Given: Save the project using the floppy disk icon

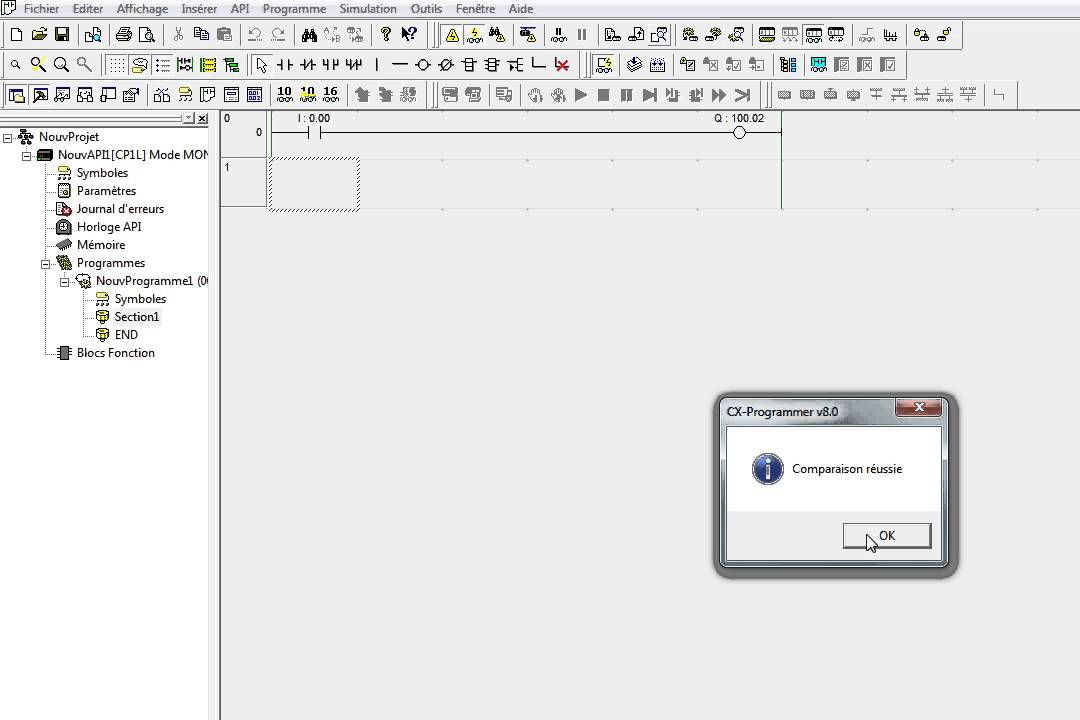Looking at the screenshot, I should pos(62,34).
